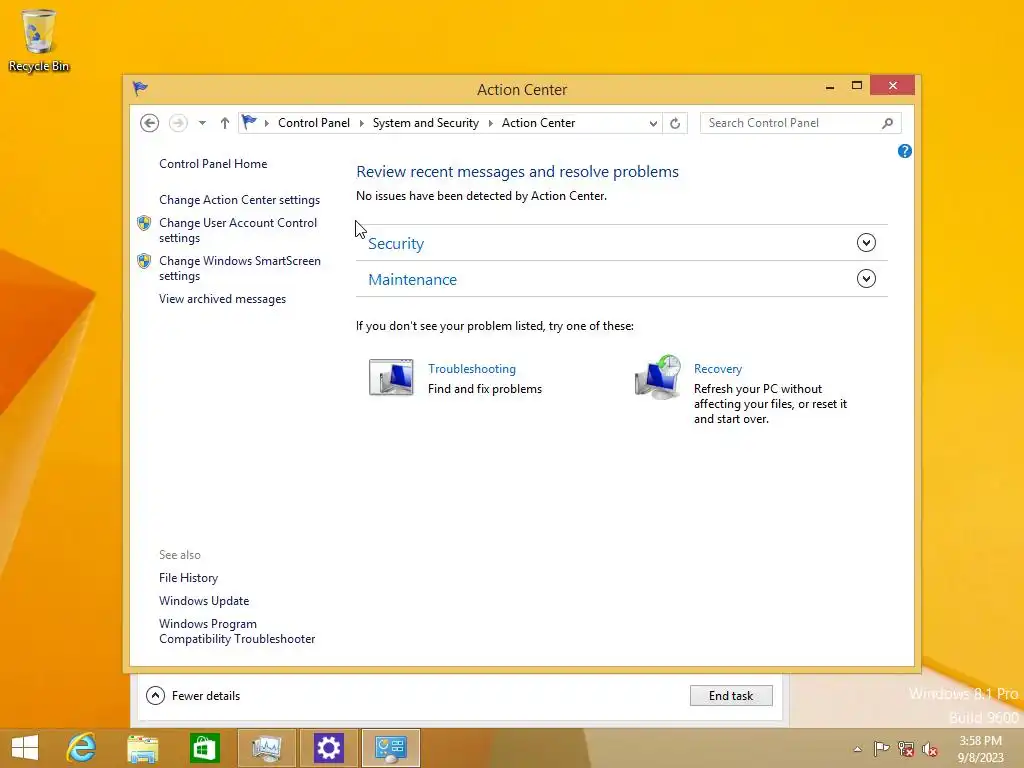1024x768 pixels.
Task: Open Windows Update under See also
Action: tap(204, 601)
